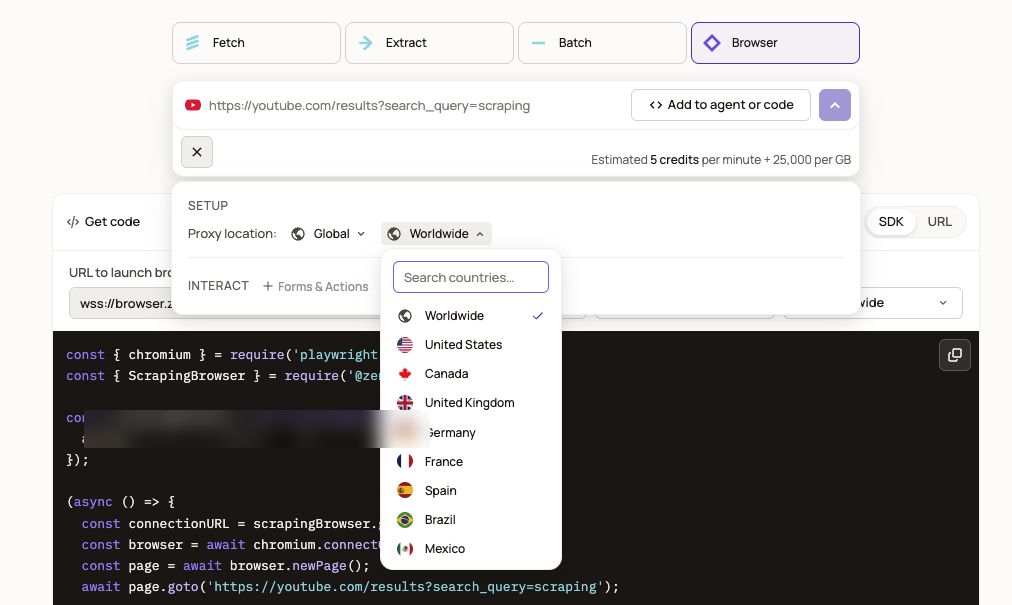This screenshot has height=605, width=1012.
Task: Click the SETUP section label
Action: (208, 205)
